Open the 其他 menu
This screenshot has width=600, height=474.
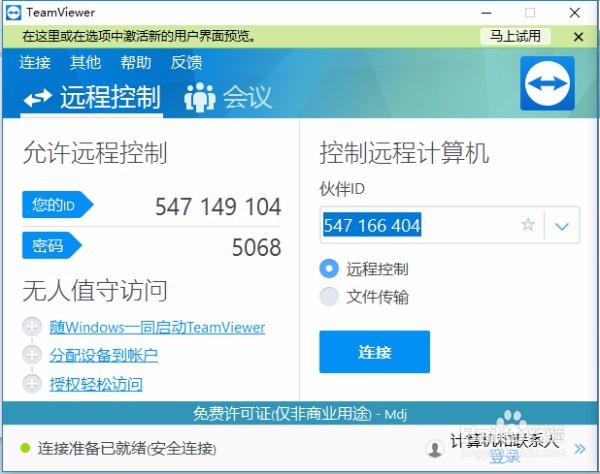[x=85, y=62]
